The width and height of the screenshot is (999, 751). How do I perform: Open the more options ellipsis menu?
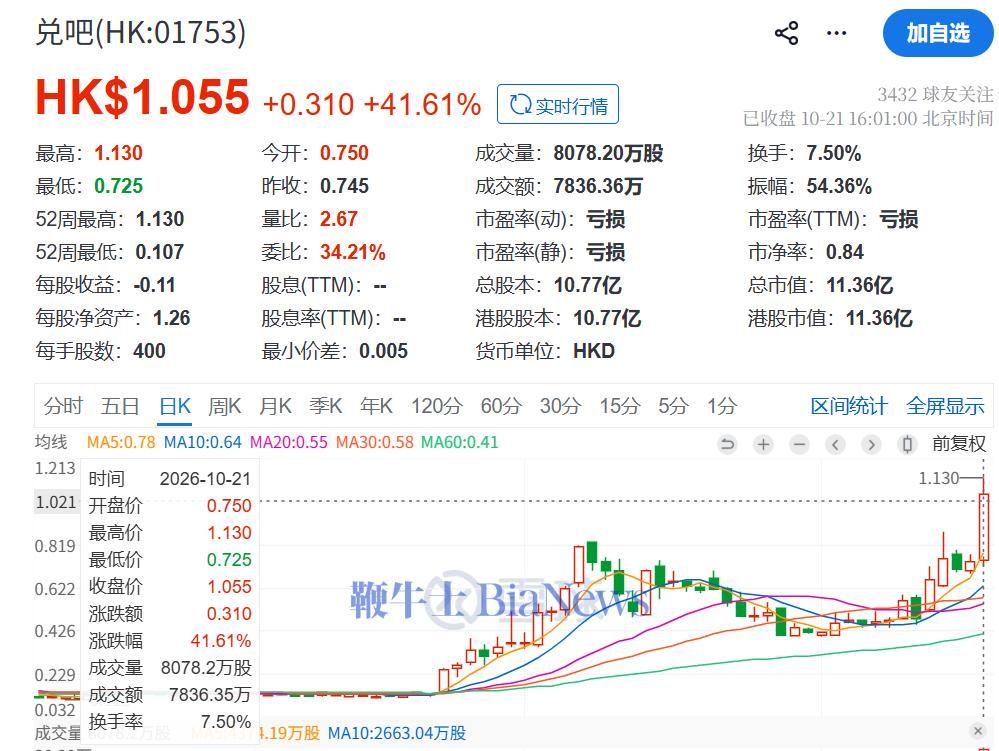(x=836, y=33)
